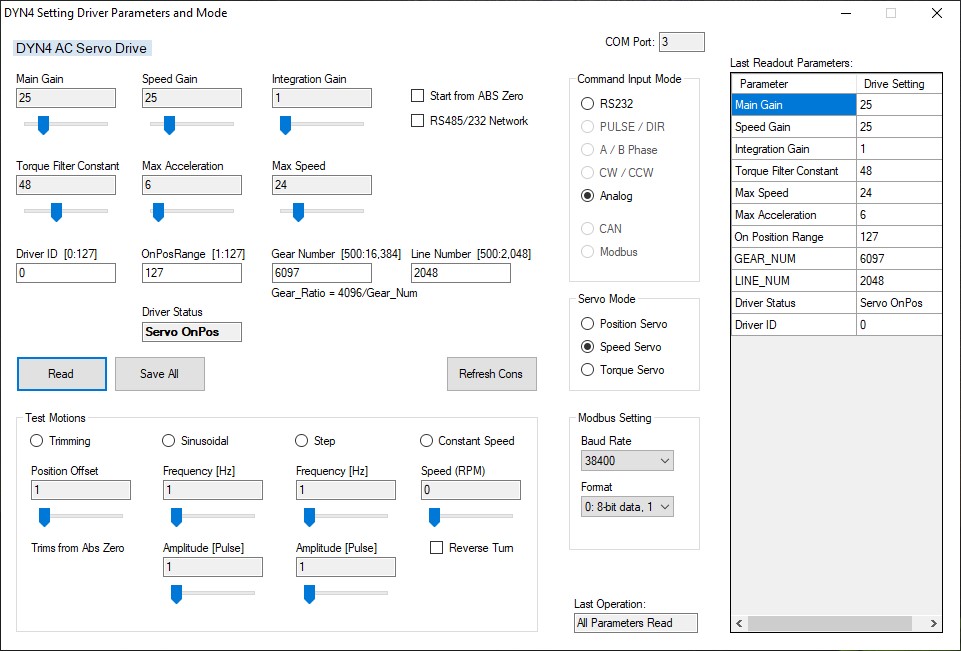Select the Trimming test motion
961x651 pixels.
[60, 441]
